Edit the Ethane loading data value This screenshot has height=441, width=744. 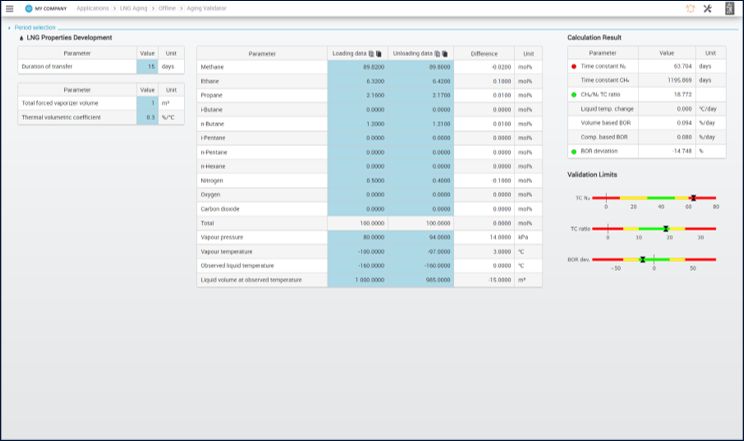coord(357,81)
